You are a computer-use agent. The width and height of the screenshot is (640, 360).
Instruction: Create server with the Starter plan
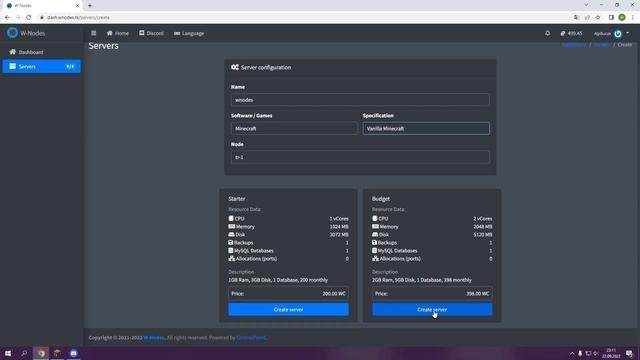pyautogui.click(x=289, y=309)
